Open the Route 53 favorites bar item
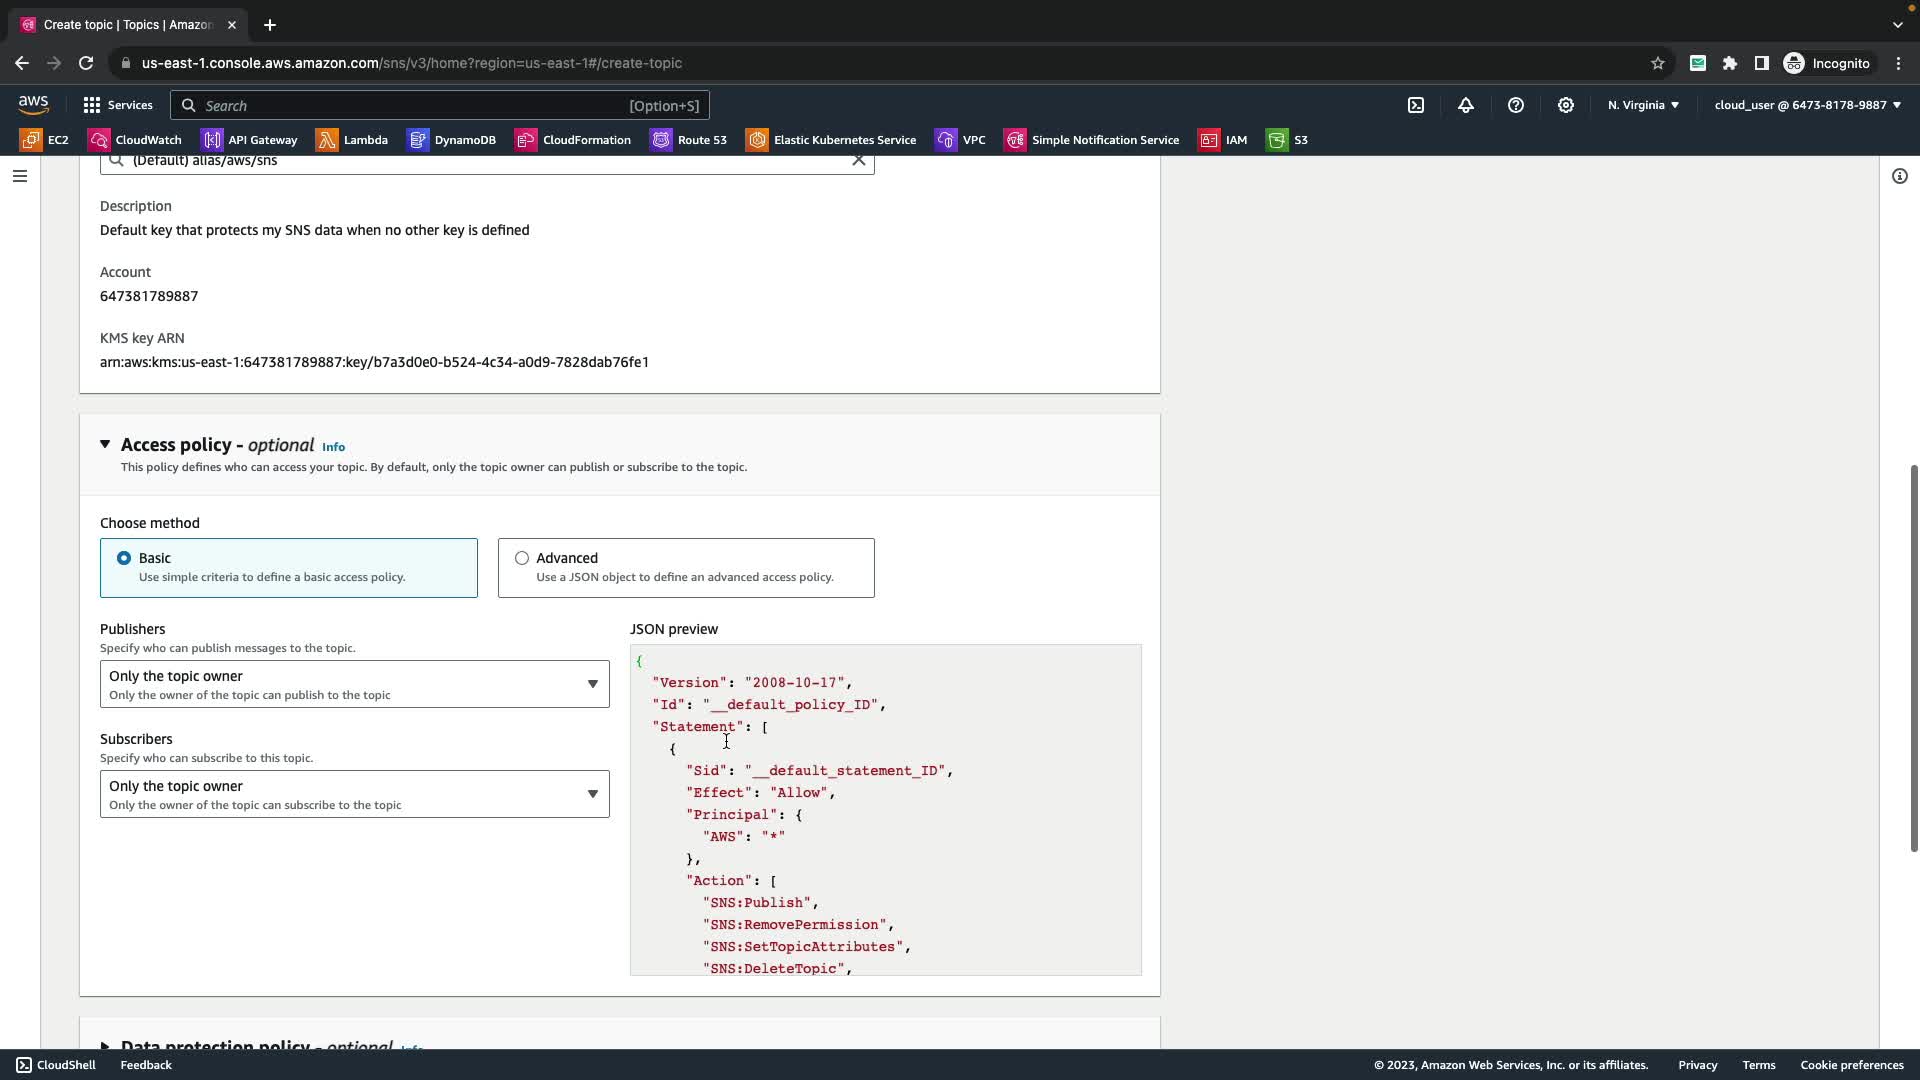The image size is (1920, 1080). pyautogui.click(x=689, y=140)
